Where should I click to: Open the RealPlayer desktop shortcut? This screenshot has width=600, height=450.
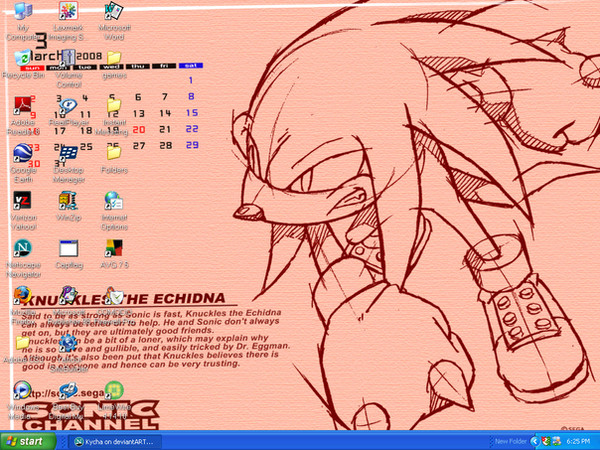click(x=68, y=106)
